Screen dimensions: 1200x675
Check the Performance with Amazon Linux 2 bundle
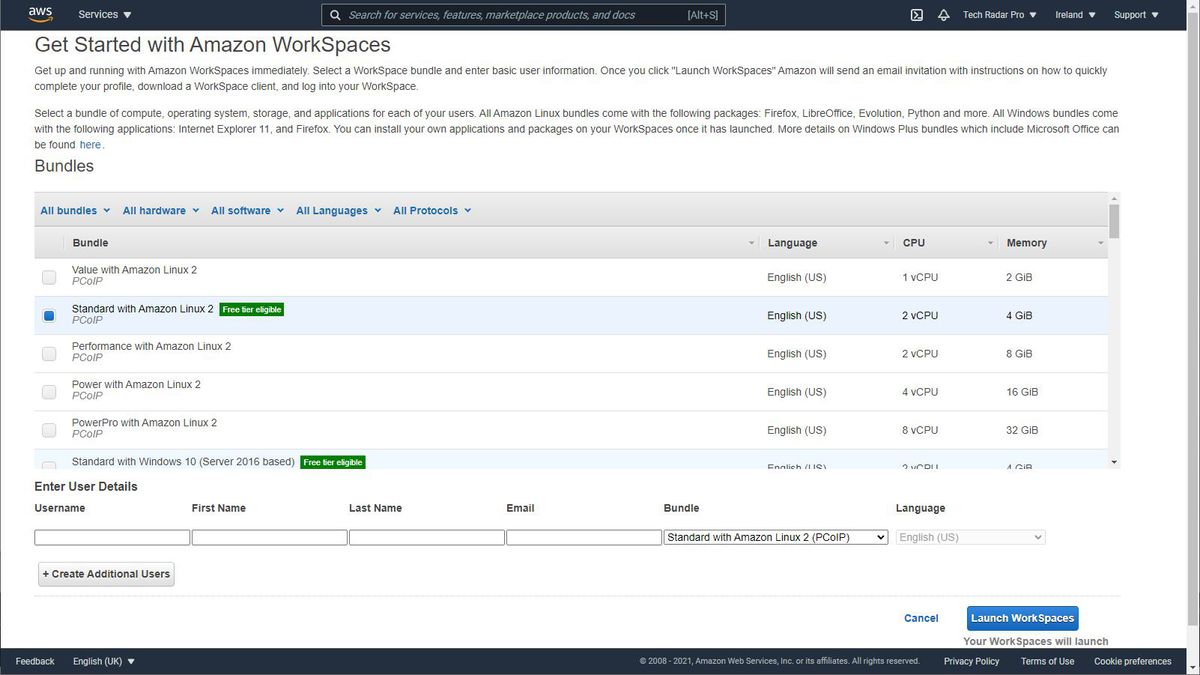48,353
